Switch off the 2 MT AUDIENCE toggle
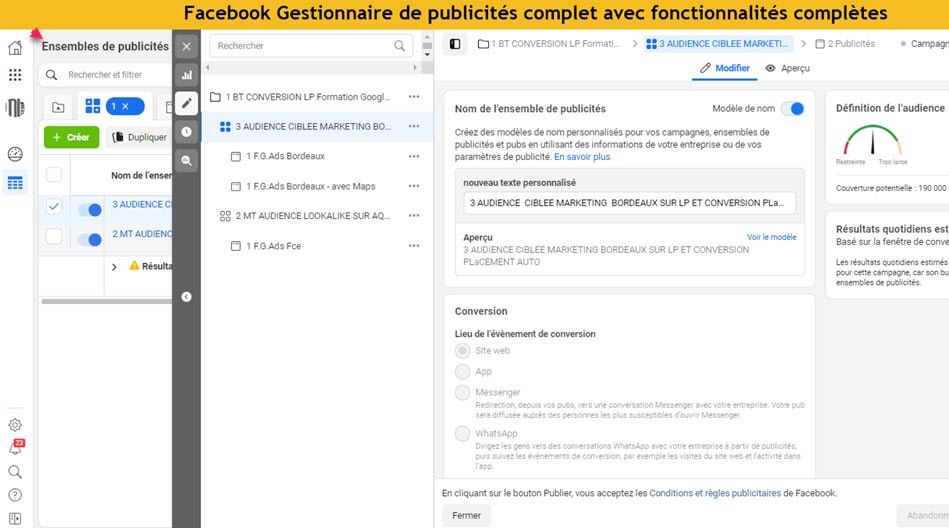The width and height of the screenshot is (949, 528). 90,240
